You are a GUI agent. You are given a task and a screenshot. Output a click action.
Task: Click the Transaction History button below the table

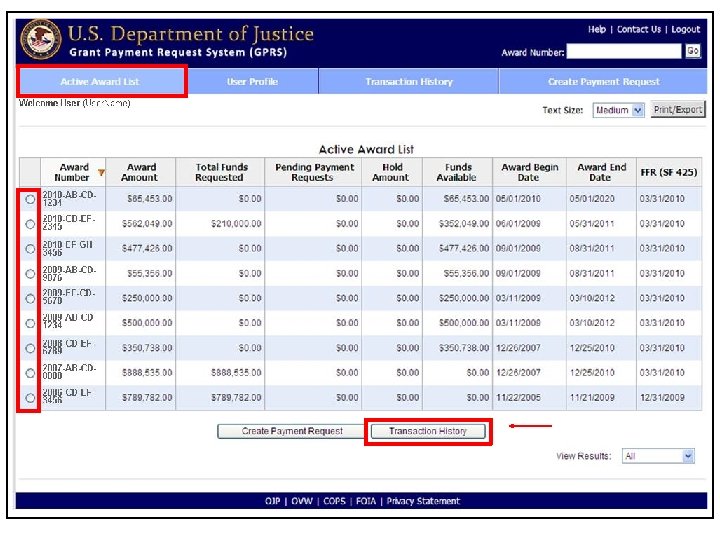coord(428,431)
